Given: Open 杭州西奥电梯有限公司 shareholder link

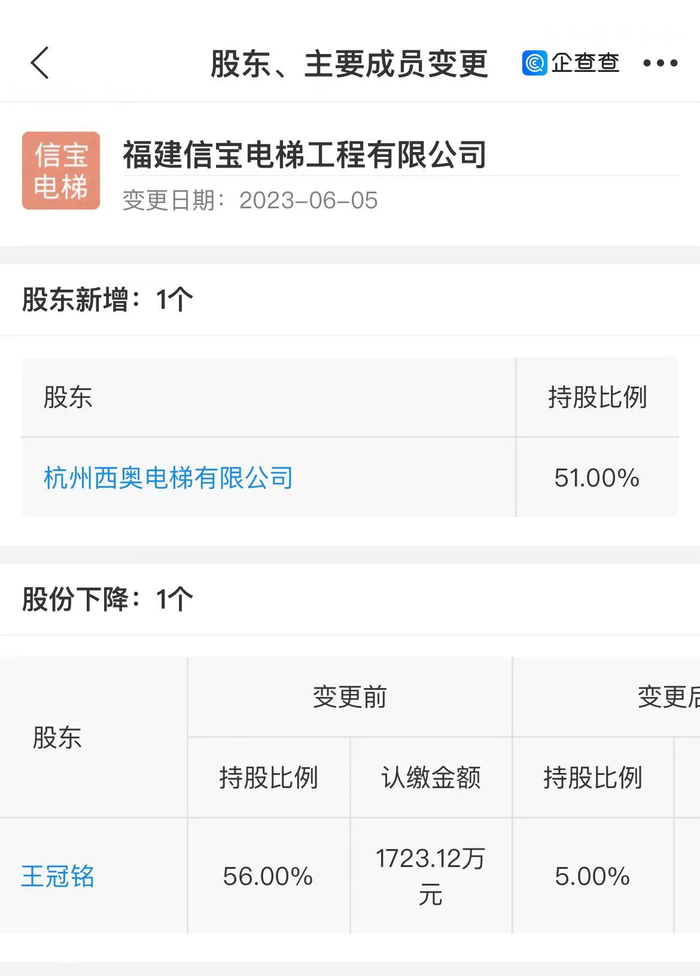Looking at the screenshot, I should tap(168, 477).
